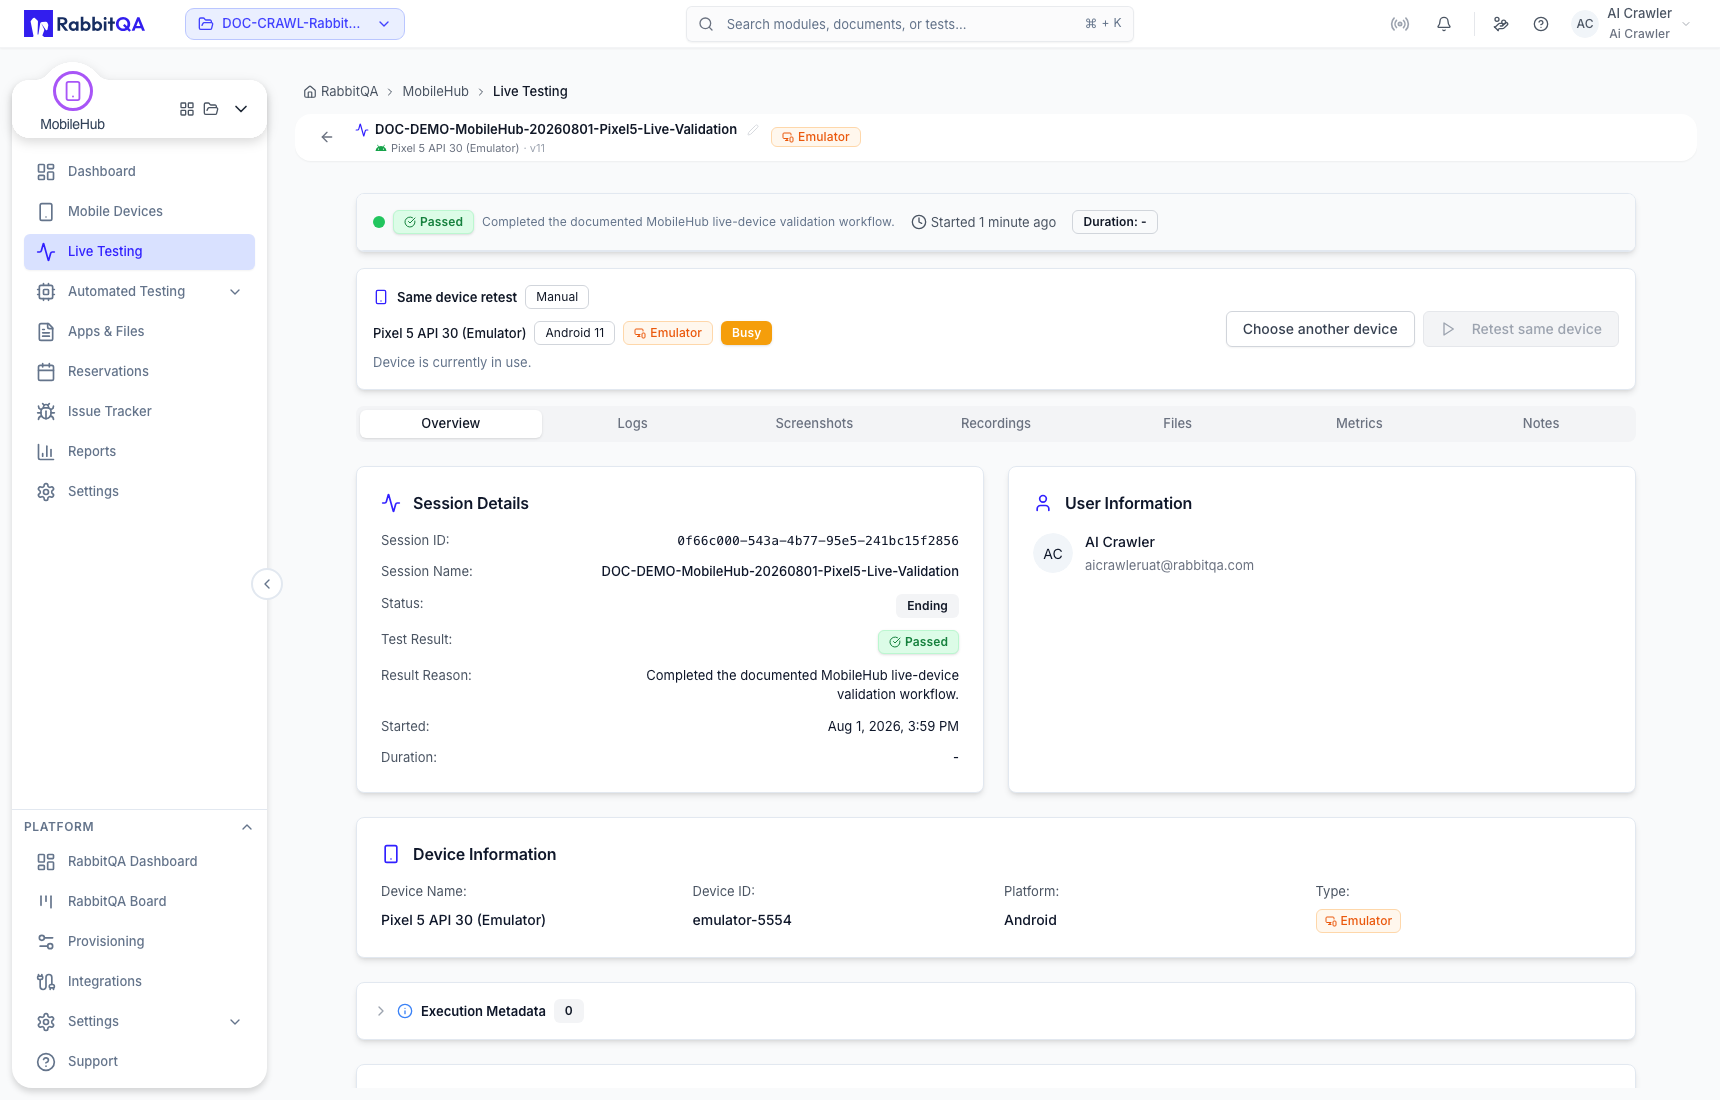
Task: Click the emulator-5554 device ID
Action: click(742, 921)
